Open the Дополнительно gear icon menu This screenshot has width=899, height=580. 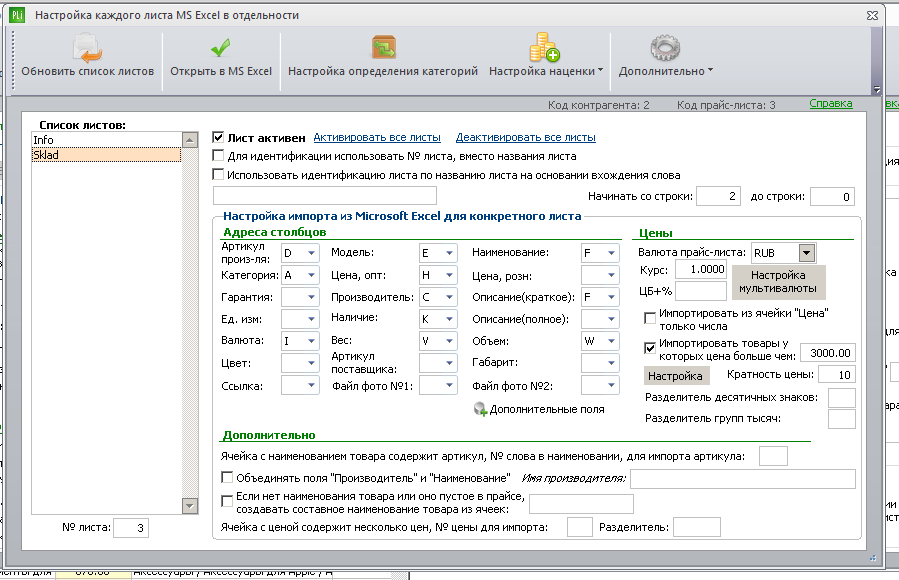point(665,48)
